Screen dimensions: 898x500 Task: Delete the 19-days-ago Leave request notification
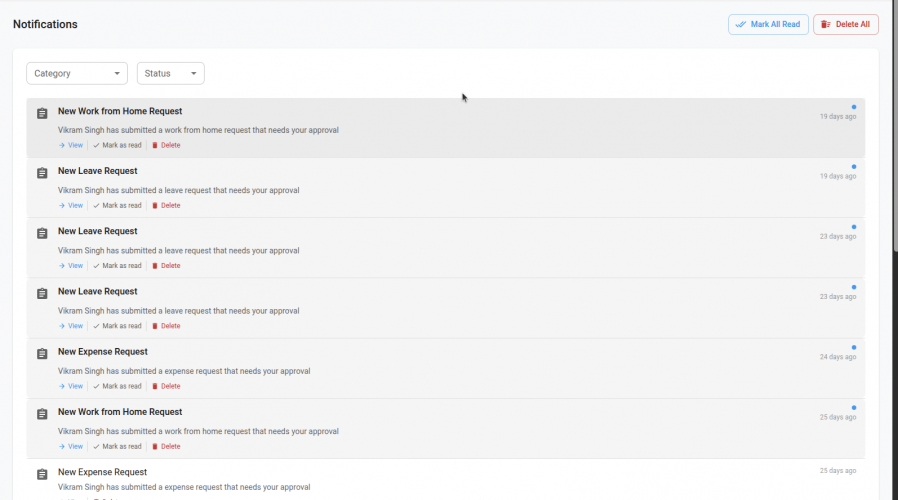coord(166,206)
